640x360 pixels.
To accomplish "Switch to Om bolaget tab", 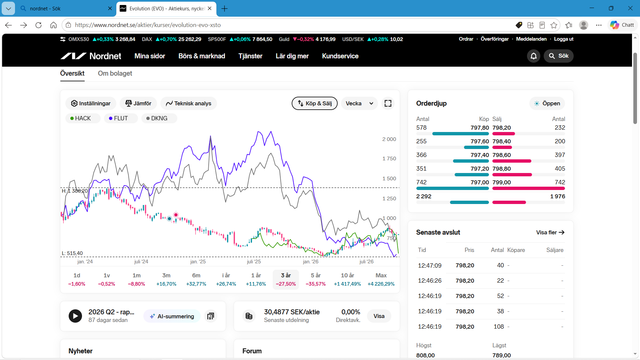I will [115, 73].
